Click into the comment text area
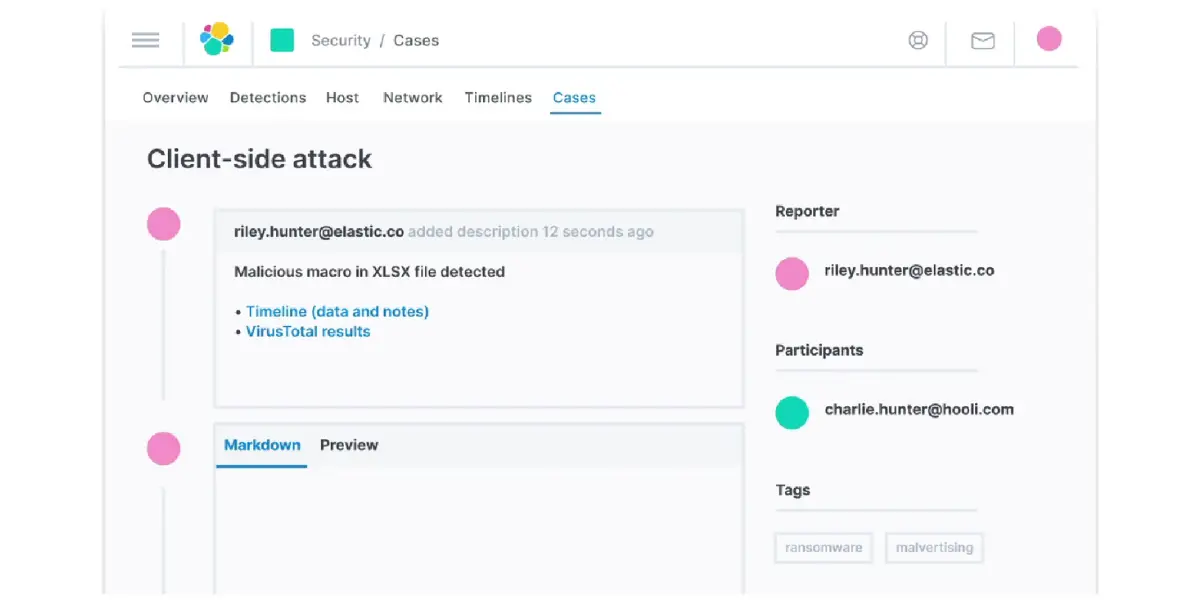This screenshot has width=1200, height=600. tap(479, 530)
